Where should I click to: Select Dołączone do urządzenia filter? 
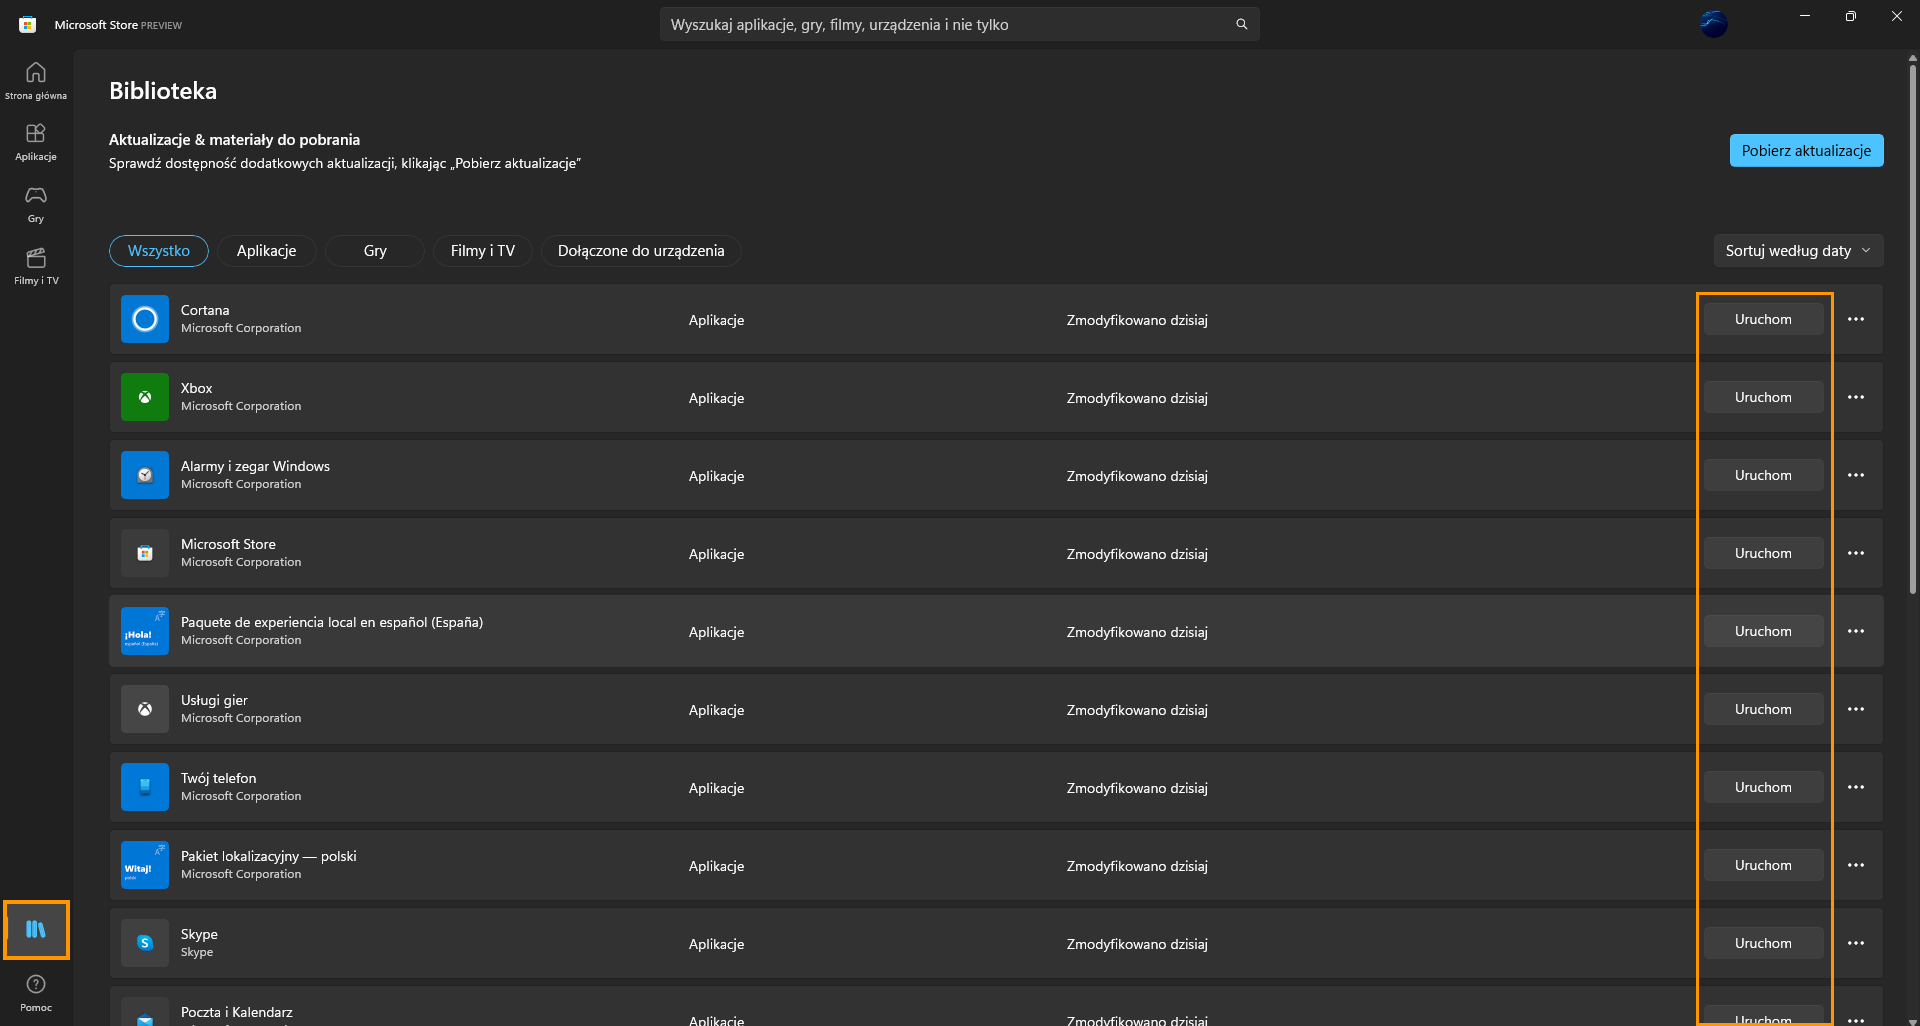coord(641,251)
